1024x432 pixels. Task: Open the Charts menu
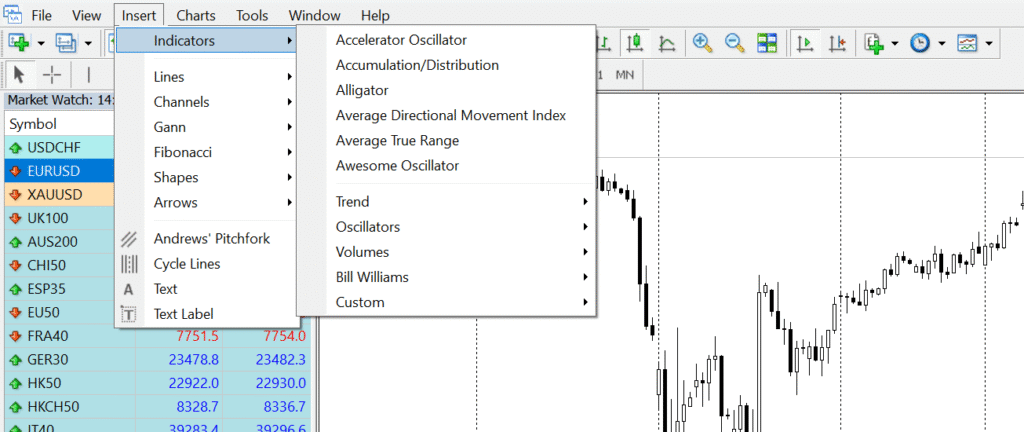coord(196,15)
